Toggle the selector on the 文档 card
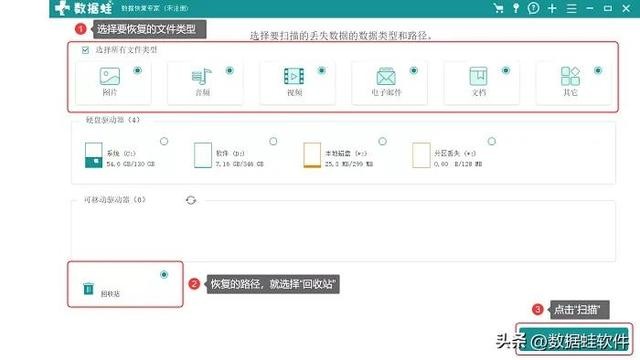Image resolution: width=640 pixels, height=360 pixels. (x=506, y=71)
